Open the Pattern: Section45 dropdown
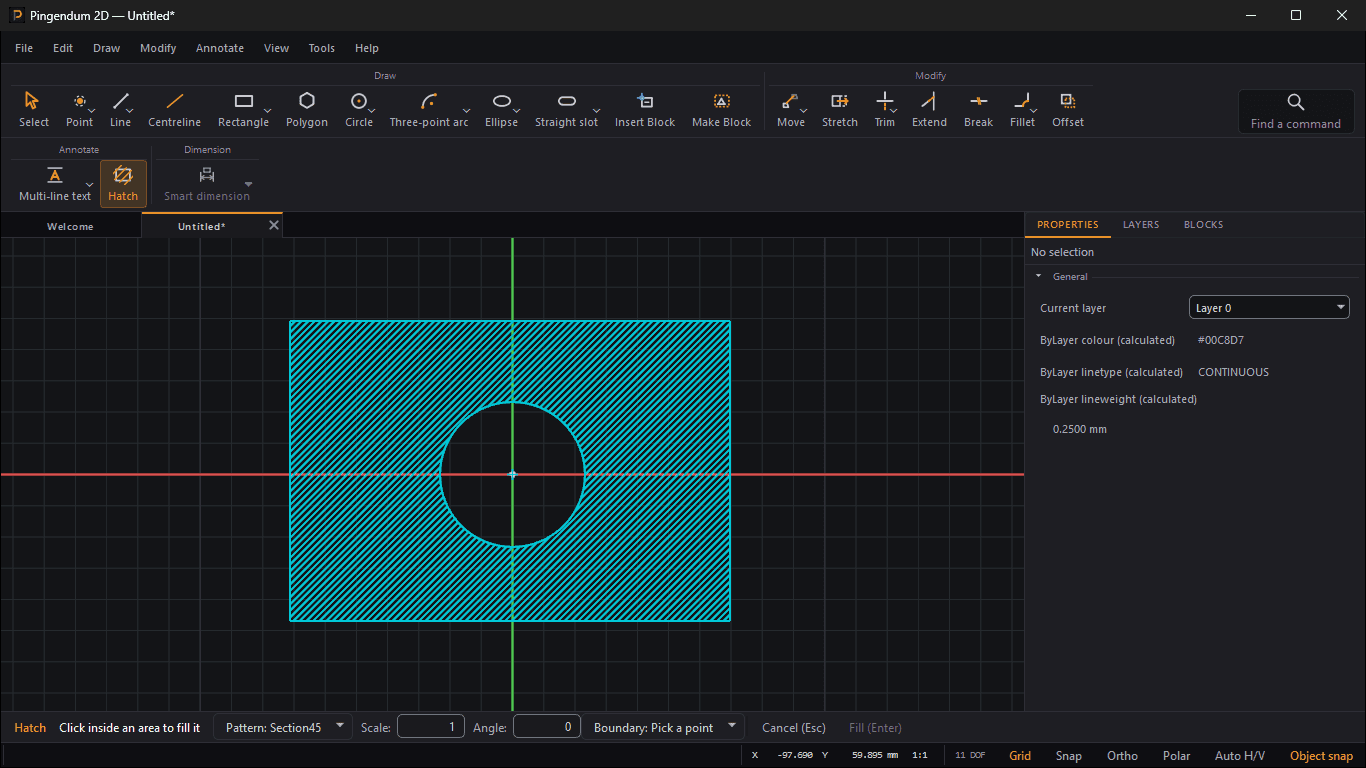Screen dimensions: 1366x768 tap(283, 727)
